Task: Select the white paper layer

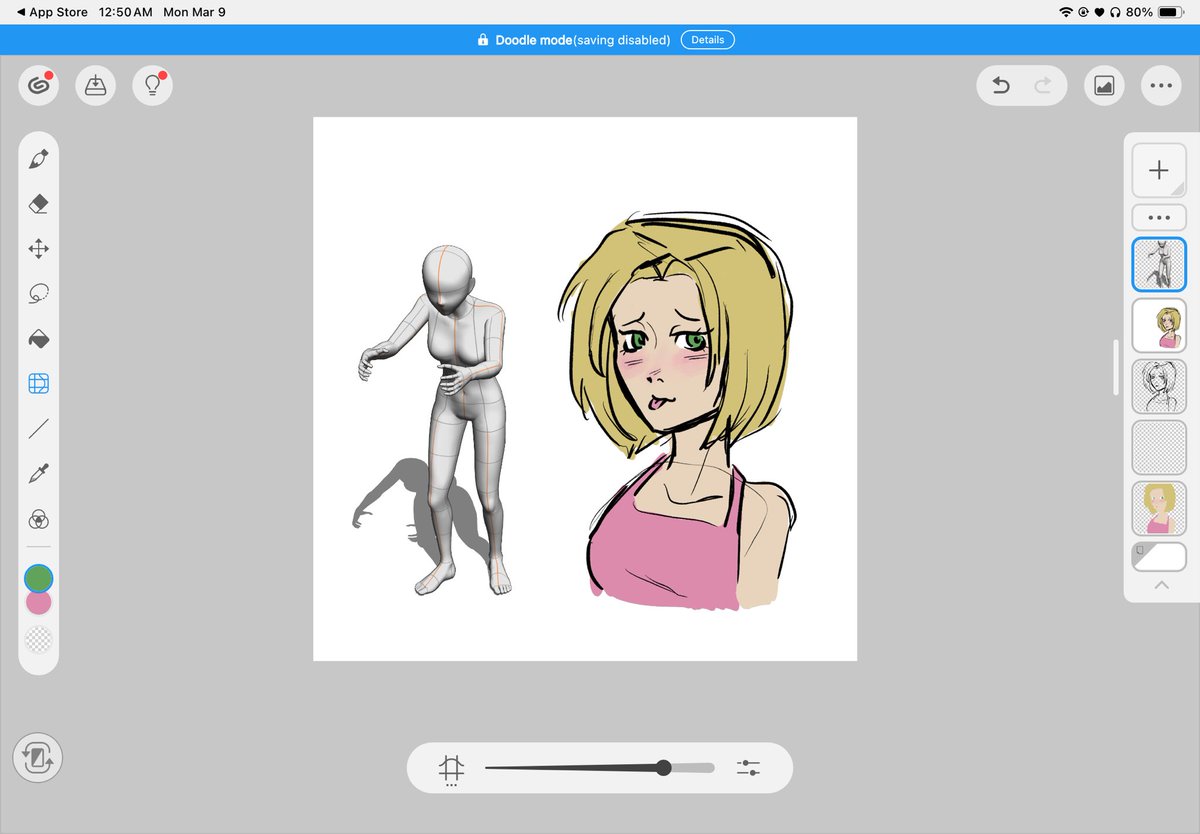Action: click(1159, 557)
